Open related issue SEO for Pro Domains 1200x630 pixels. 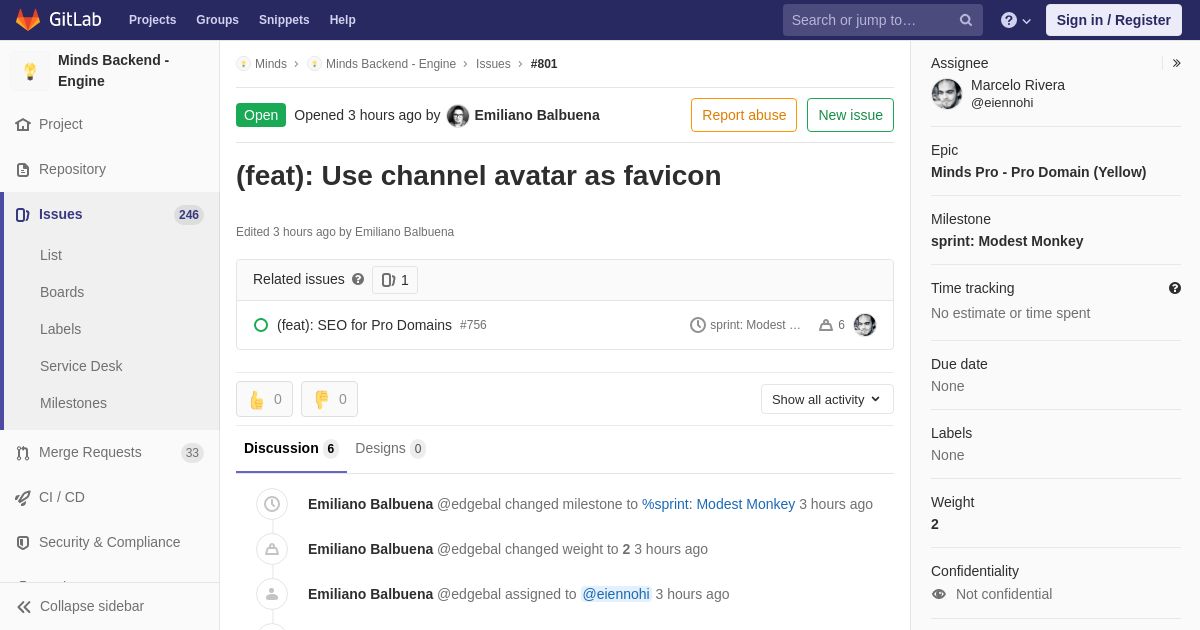point(364,325)
